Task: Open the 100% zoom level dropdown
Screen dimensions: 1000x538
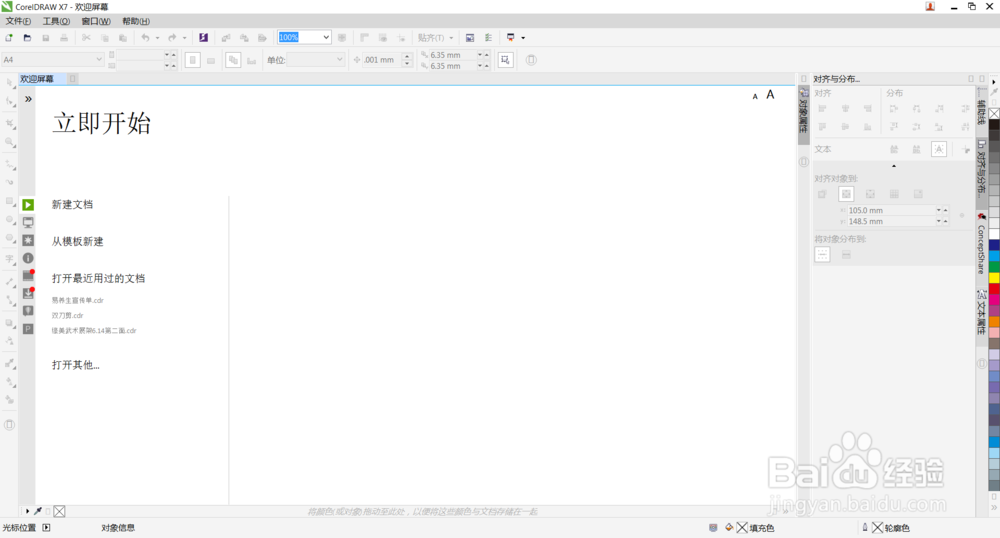Action: (326, 37)
